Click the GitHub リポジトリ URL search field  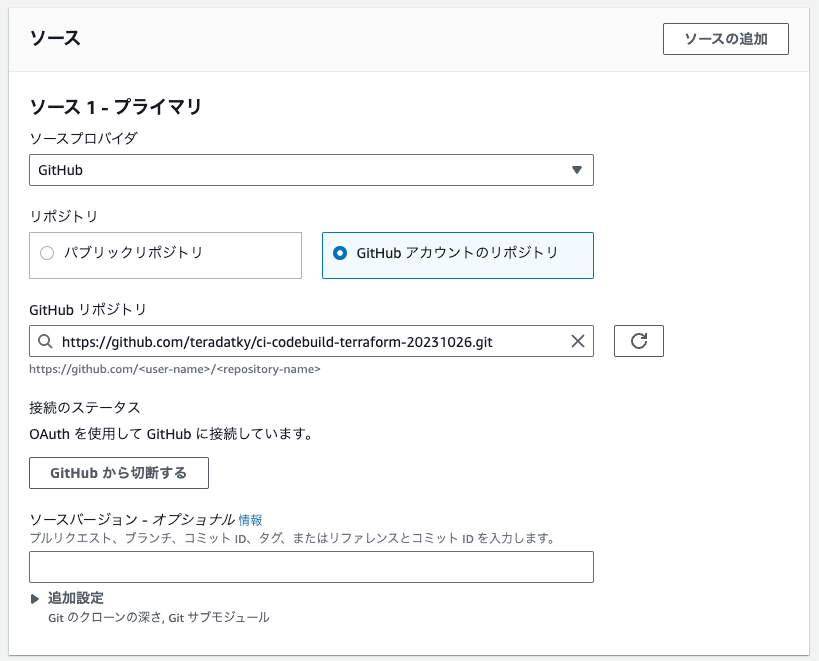311,341
